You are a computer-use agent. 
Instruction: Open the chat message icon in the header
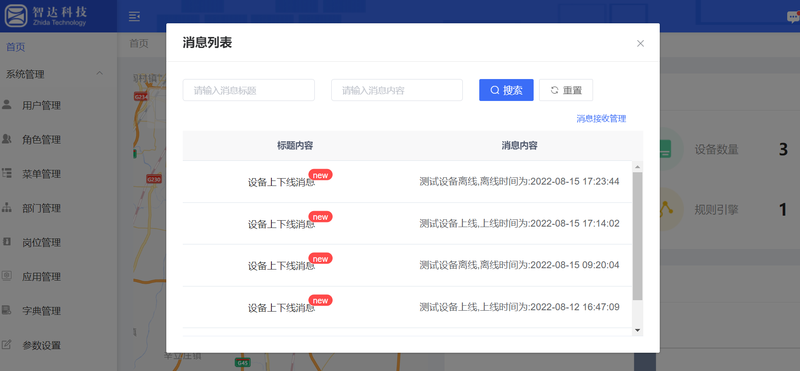[793, 17]
